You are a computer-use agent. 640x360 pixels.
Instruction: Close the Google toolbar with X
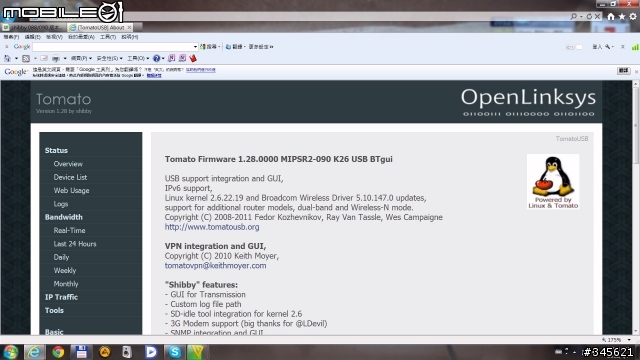point(7,47)
